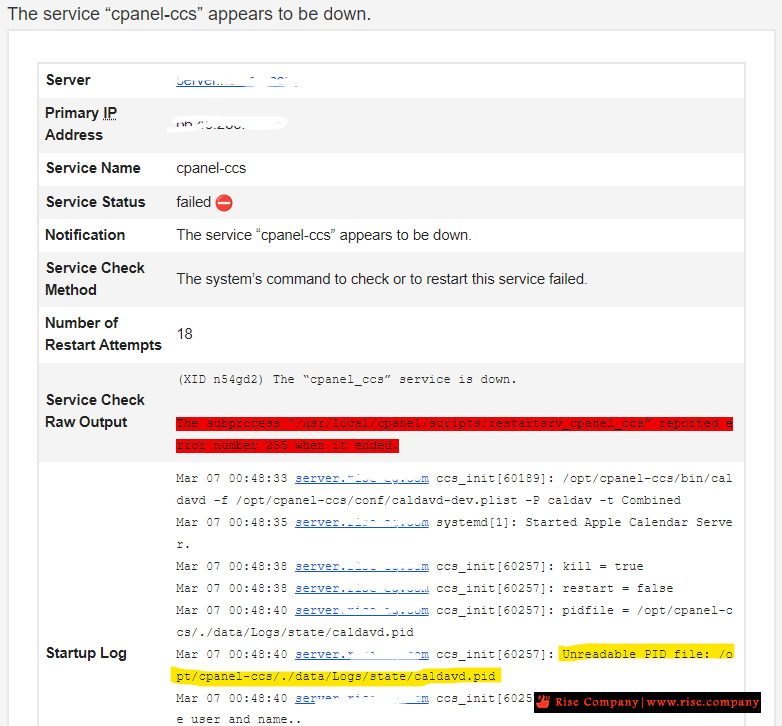Open the redacted server hostname link
Screen dimensions: 782x726
coord(236,81)
